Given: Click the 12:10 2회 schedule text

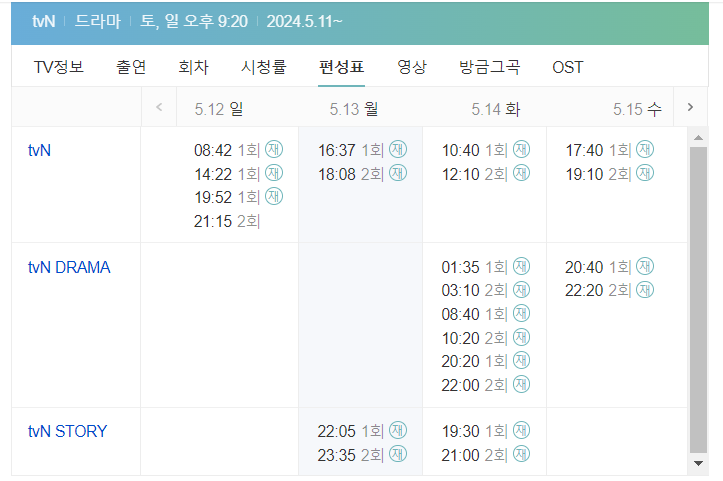Looking at the screenshot, I should point(474,174).
